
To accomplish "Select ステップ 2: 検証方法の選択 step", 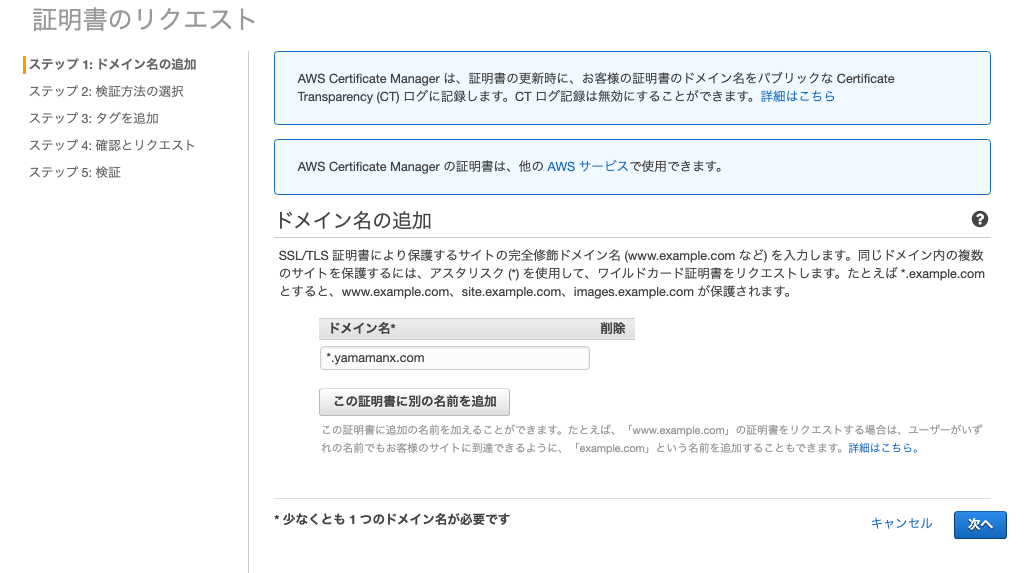I will 106,91.
